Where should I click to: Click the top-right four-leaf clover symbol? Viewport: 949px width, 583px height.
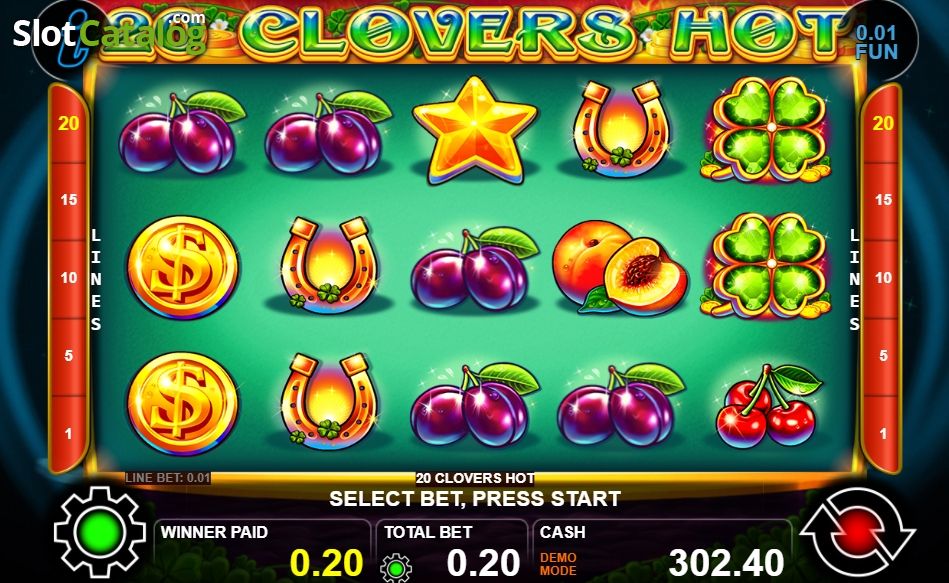[x=766, y=129]
